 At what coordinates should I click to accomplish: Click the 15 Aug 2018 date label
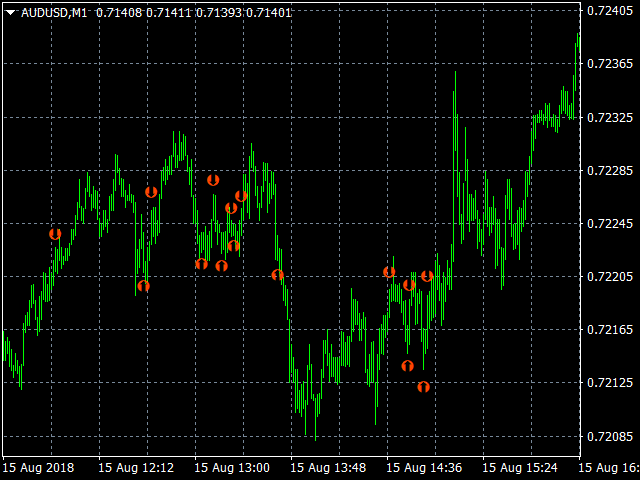pyautogui.click(x=38, y=467)
